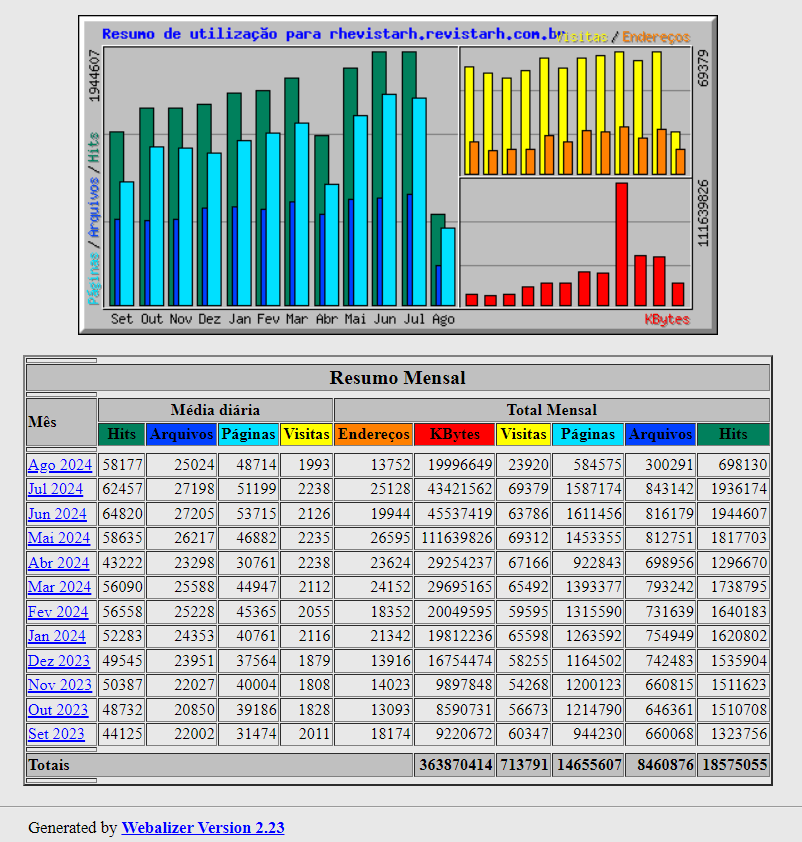Screen dimensions: 802x842
Task: Follow the Webalizer Version 2.23 link
Action: point(203,828)
